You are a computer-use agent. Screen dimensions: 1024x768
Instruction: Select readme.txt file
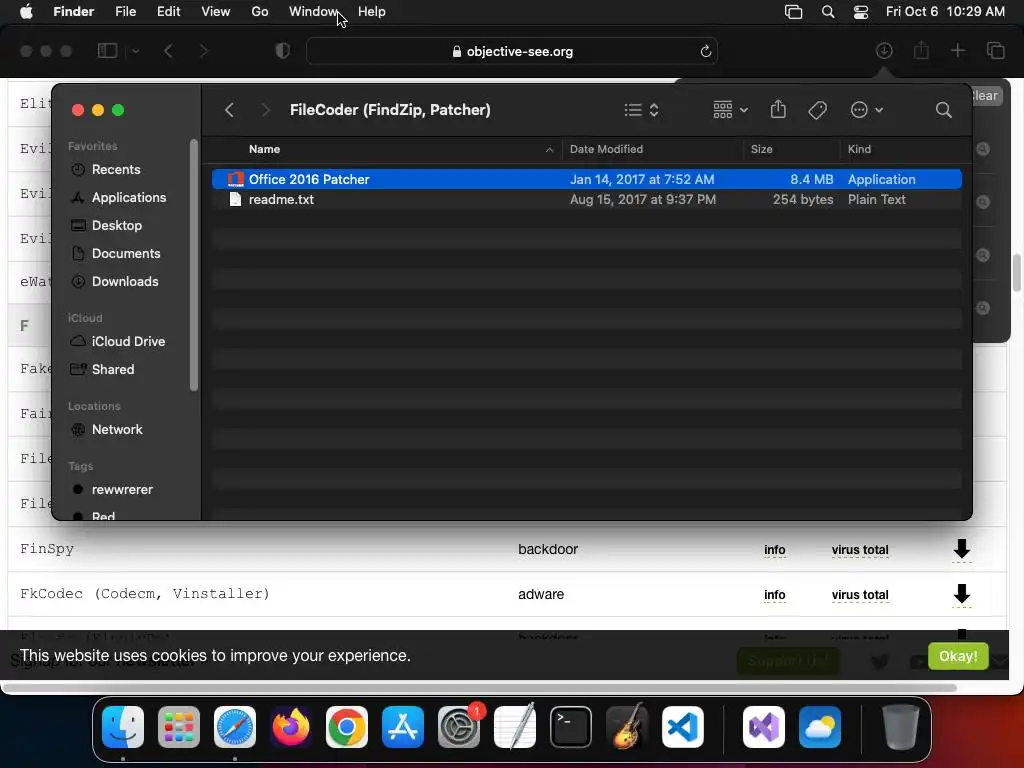[586, 199]
